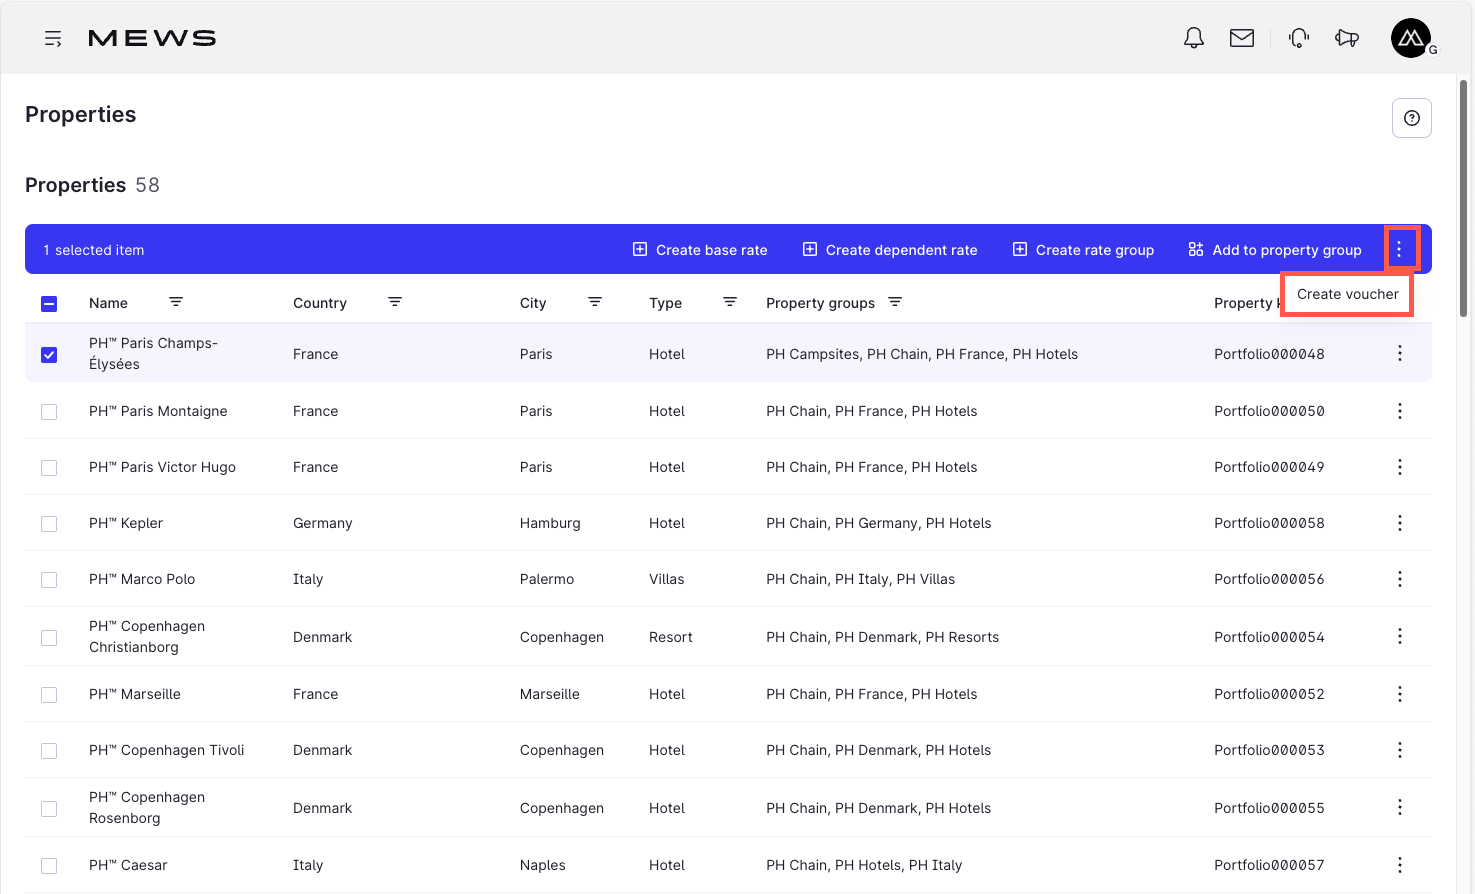
Task: Open the Name column filter
Action: point(176,302)
